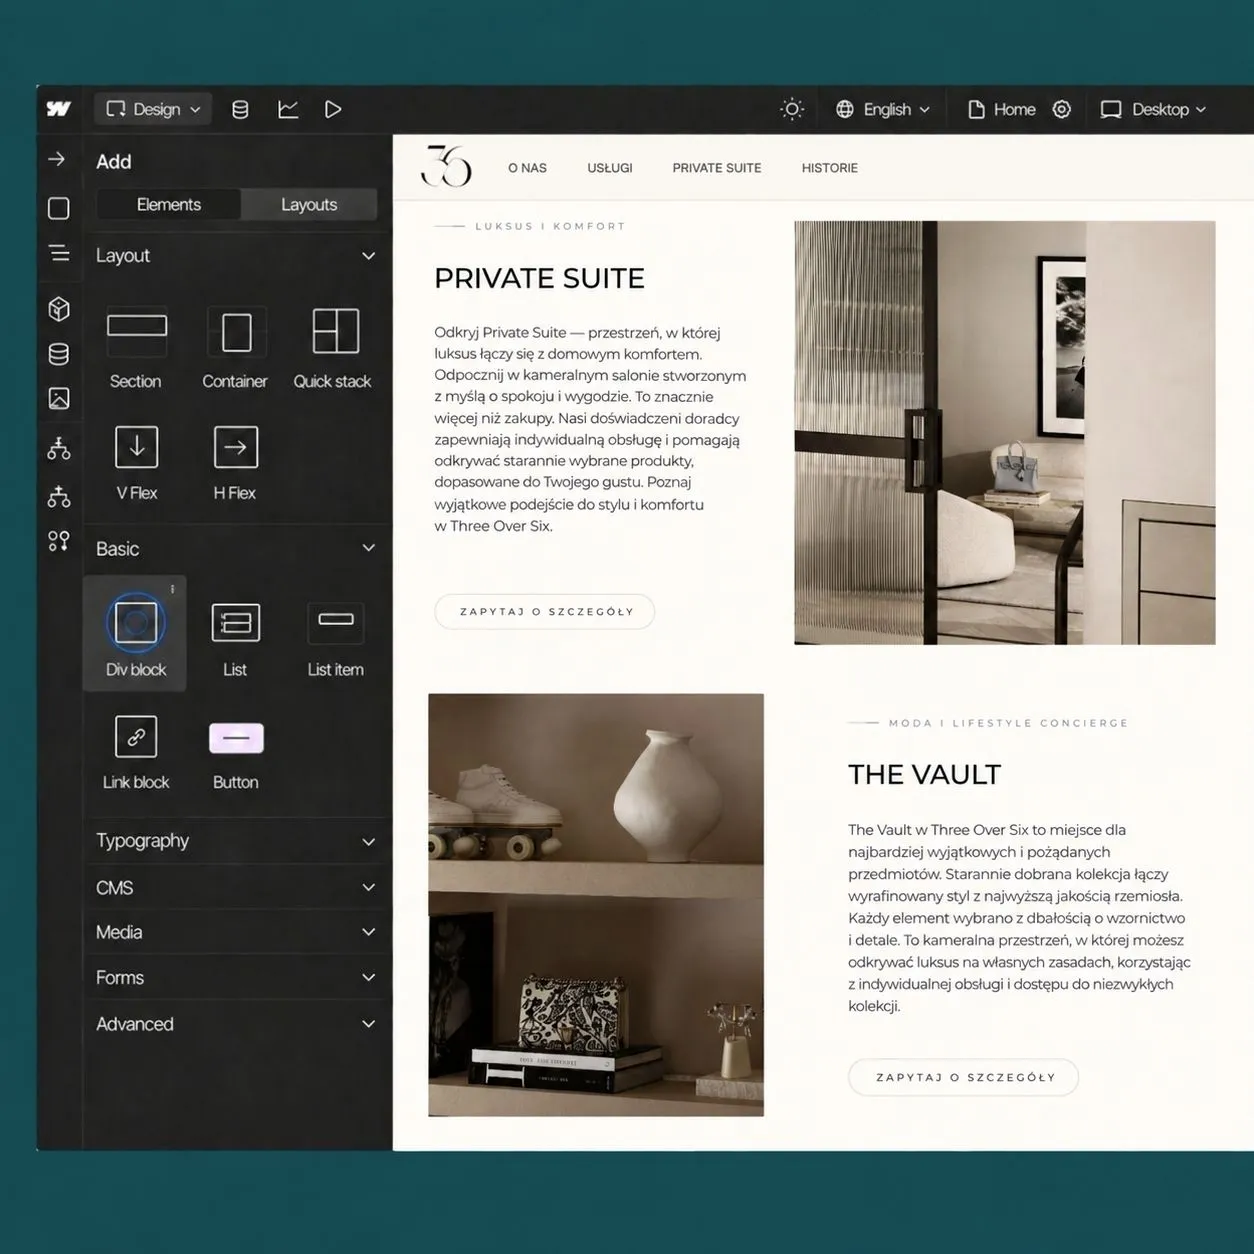
Task: Select the H Flex element
Action: [x=235, y=463]
